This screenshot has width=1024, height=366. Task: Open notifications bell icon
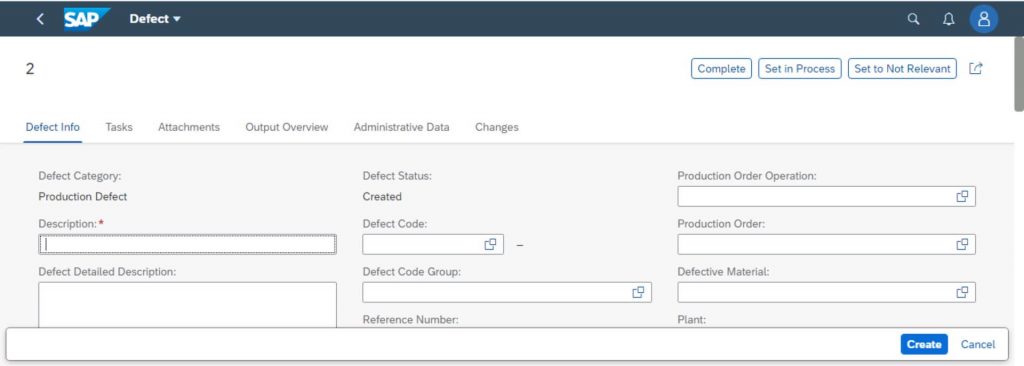[x=948, y=19]
